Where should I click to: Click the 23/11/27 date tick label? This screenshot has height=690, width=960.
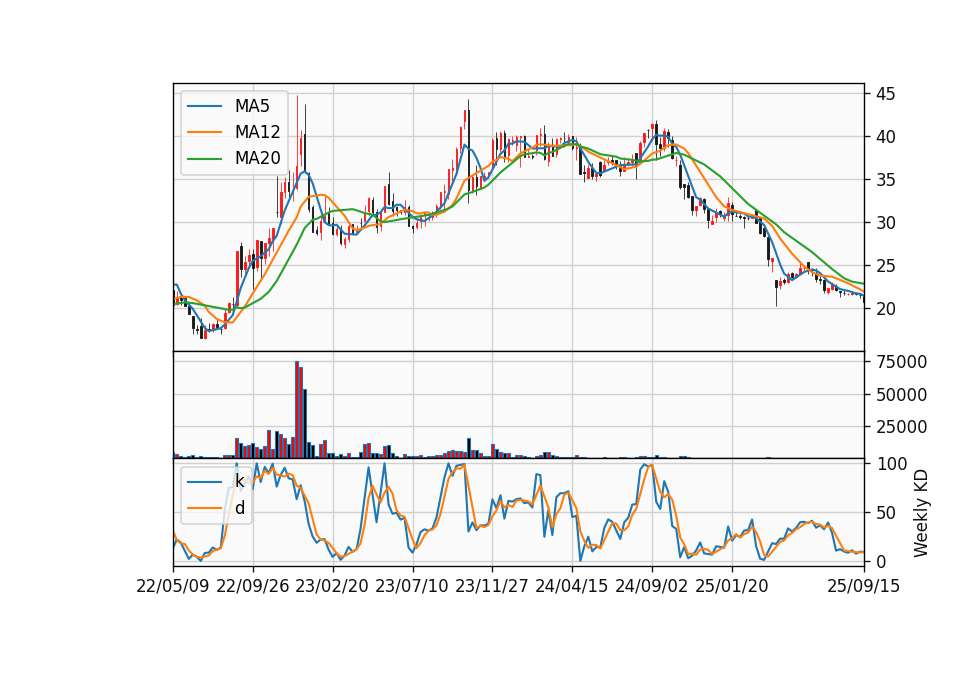[492, 586]
